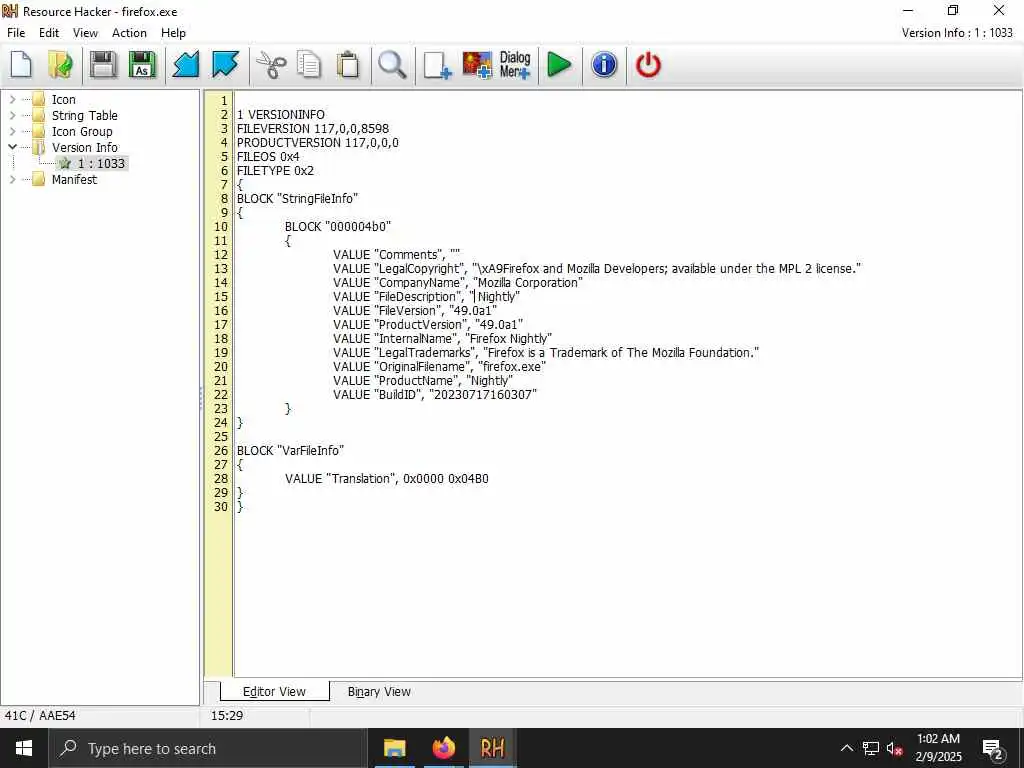1024x768 pixels.
Task: Open the Windows Start menu
Action: pyautogui.click(x=24, y=748)
